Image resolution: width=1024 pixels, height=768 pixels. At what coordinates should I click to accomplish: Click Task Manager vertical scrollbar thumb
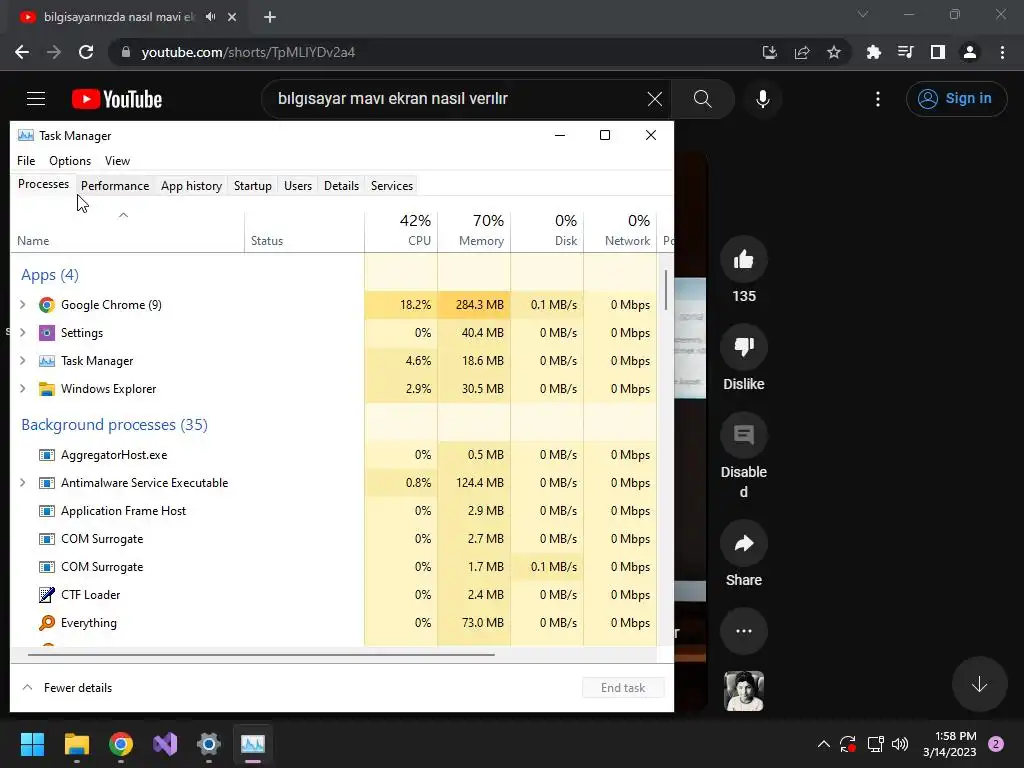point(665,291)
